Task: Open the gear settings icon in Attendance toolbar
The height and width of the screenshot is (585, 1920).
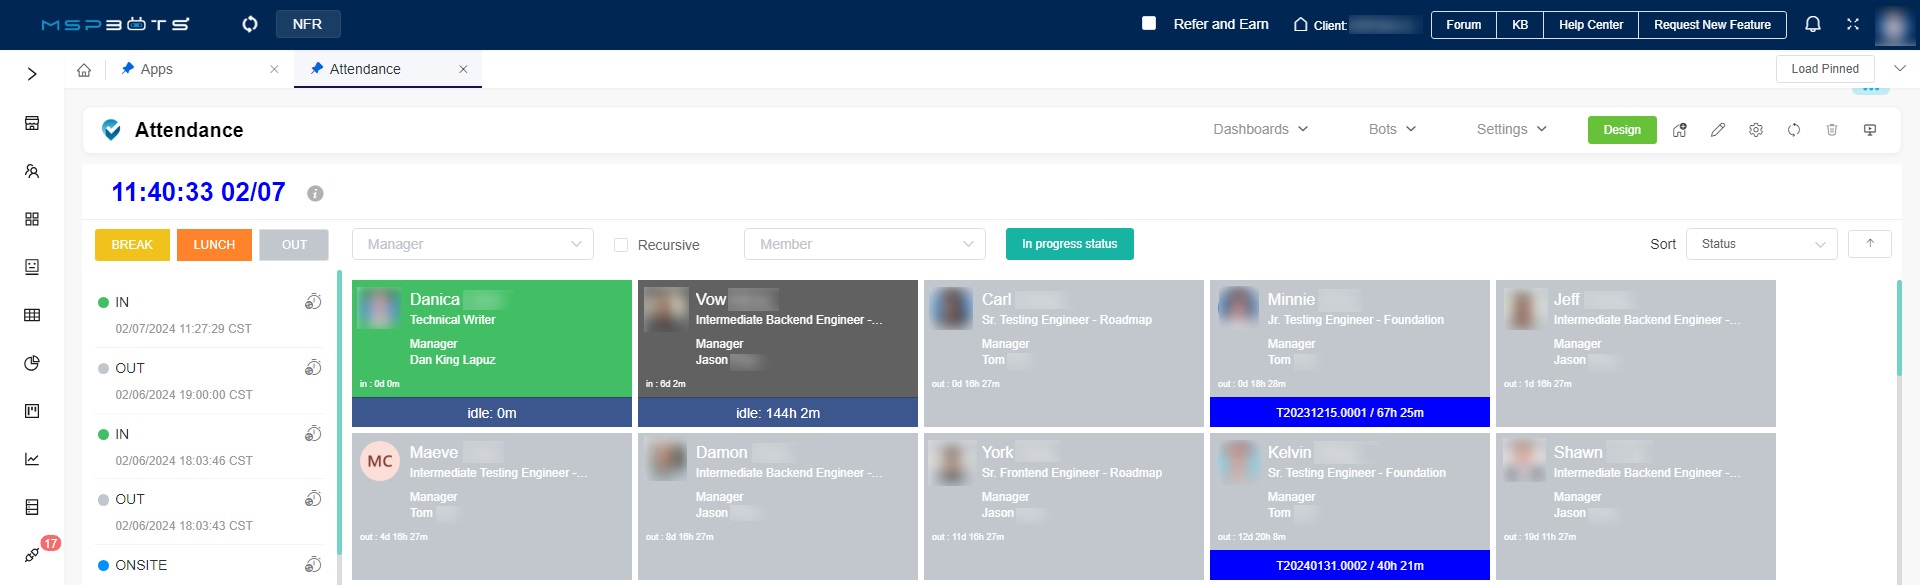Action: [x=1755, y=130]
